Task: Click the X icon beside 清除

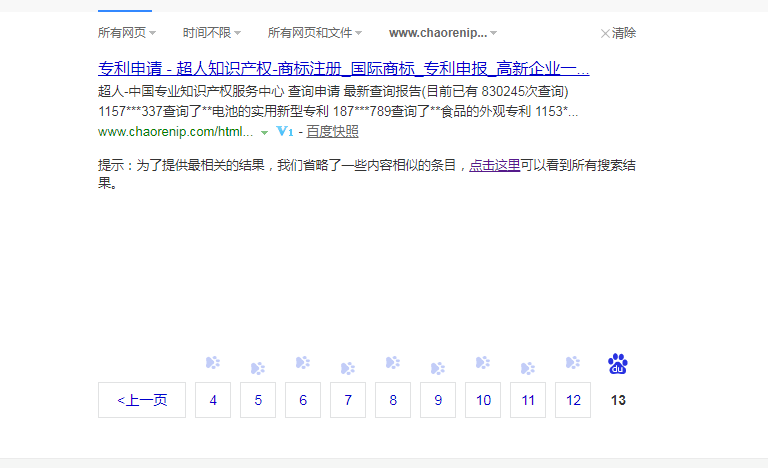Action: [x=604, y=33]
